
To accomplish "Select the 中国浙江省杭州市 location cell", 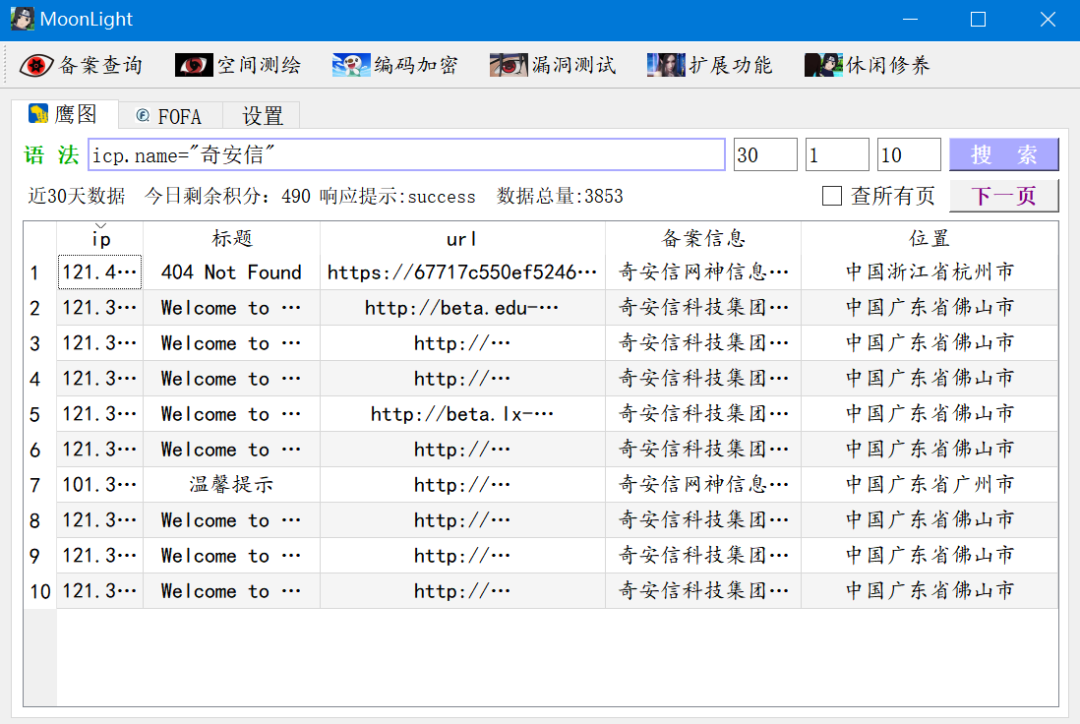I will 929,272.
